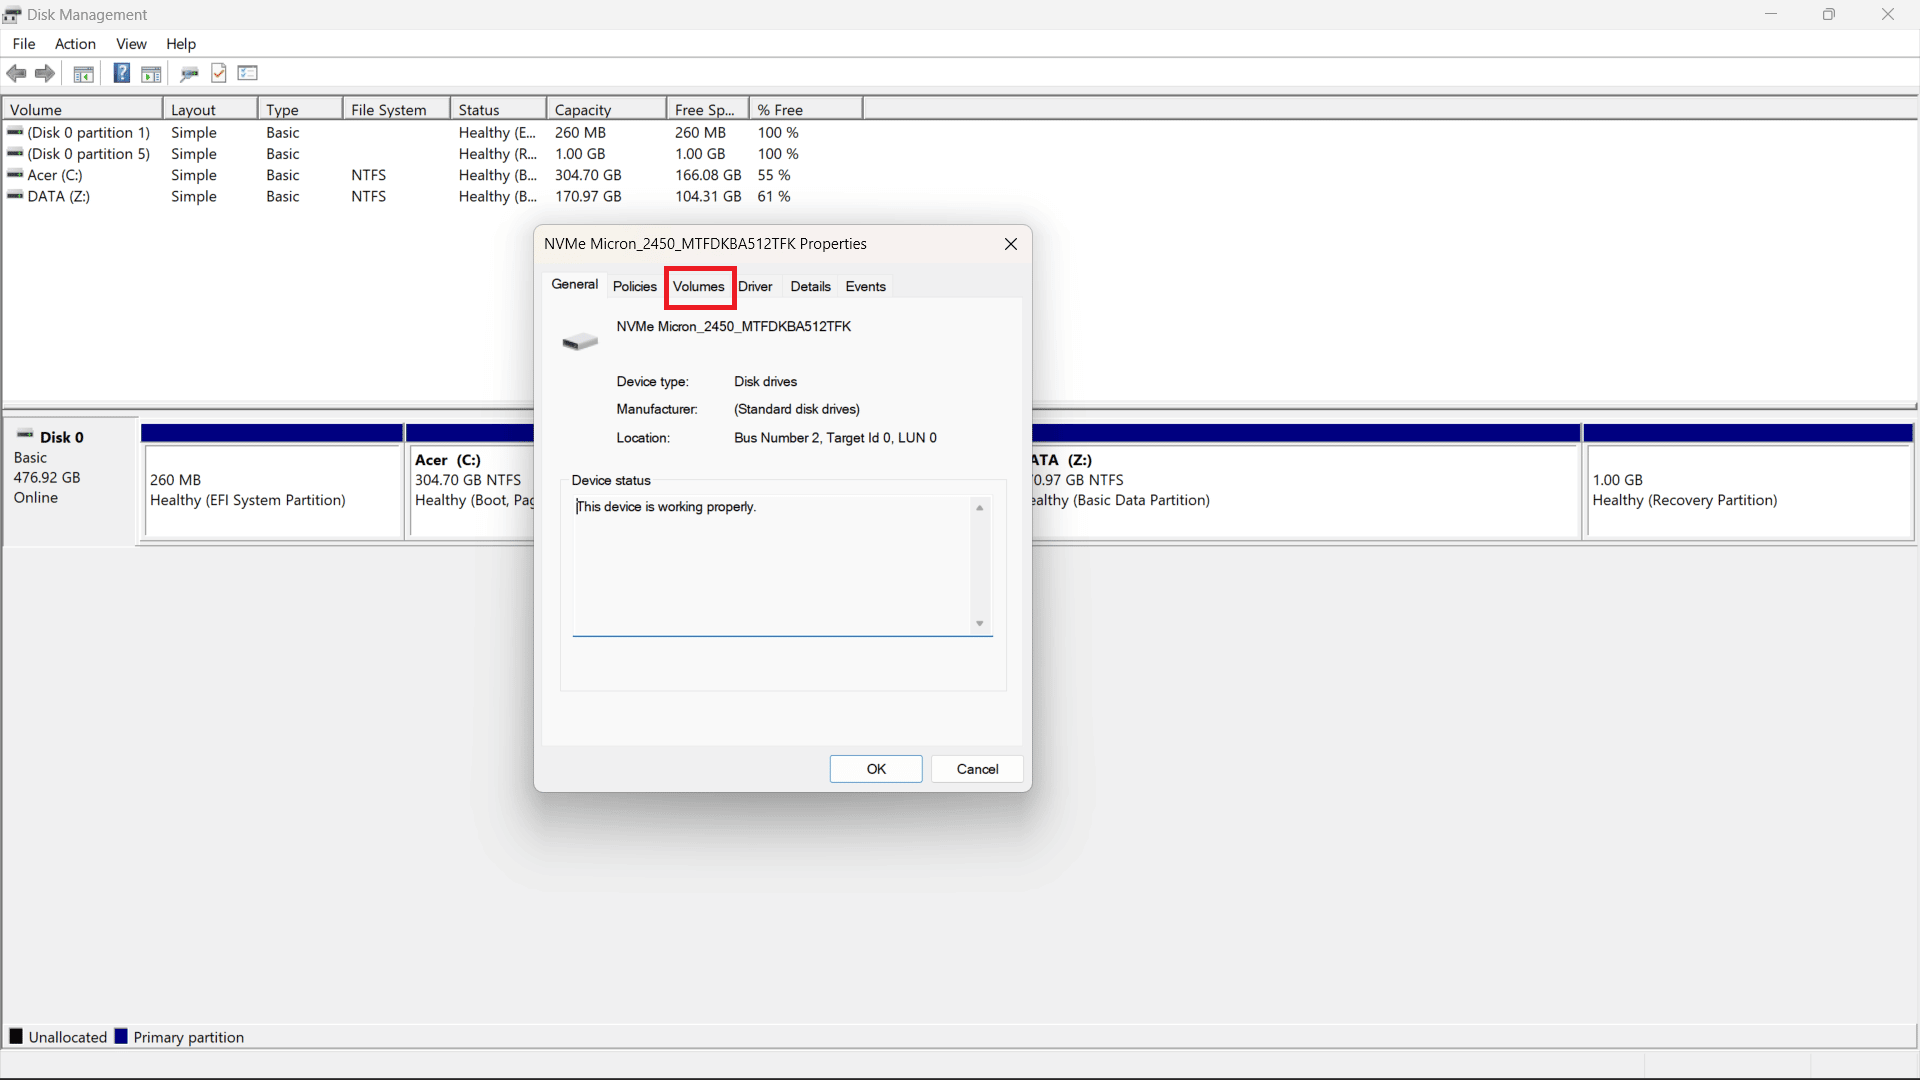1920x1080 pixels.
Task: Click the checklist settings toolbar icon
Action: pos(248,73)
